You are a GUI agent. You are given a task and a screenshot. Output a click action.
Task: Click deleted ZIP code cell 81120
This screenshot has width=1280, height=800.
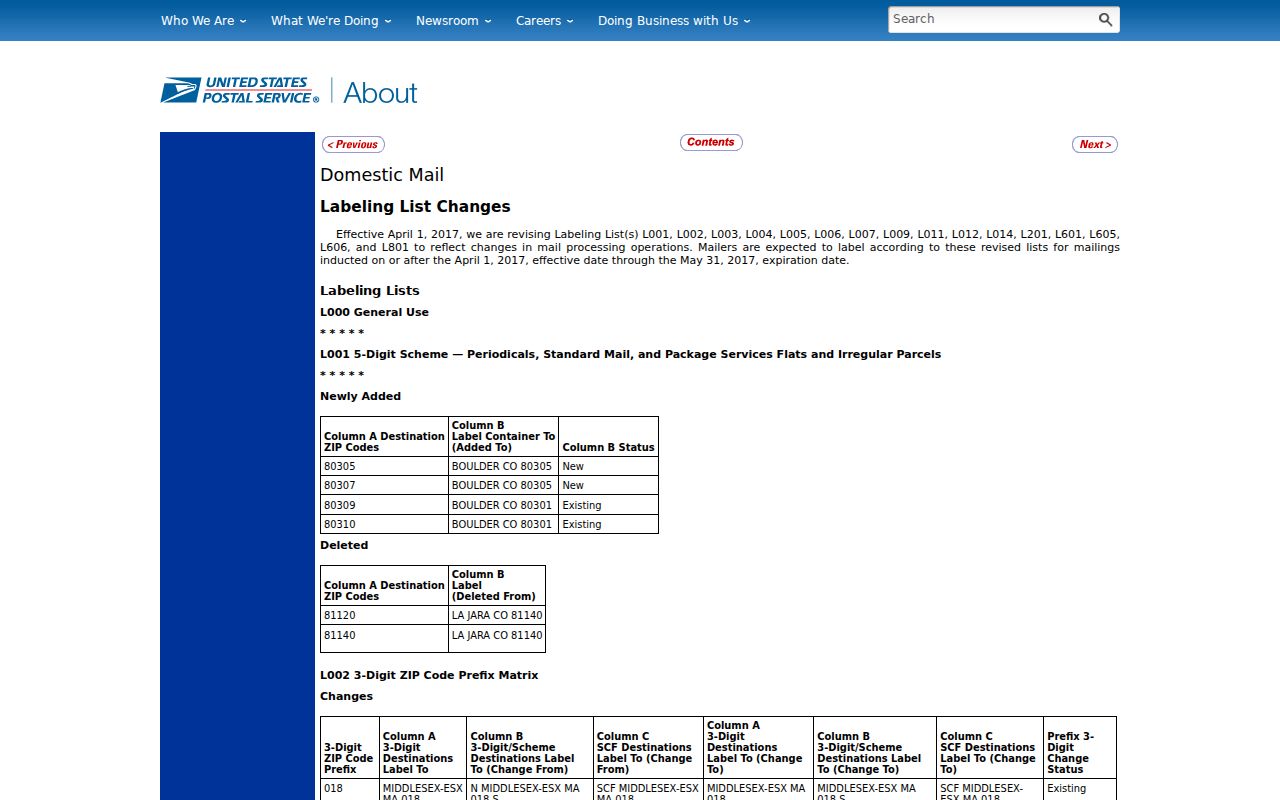pyautogui.click(x=384, y=615)
